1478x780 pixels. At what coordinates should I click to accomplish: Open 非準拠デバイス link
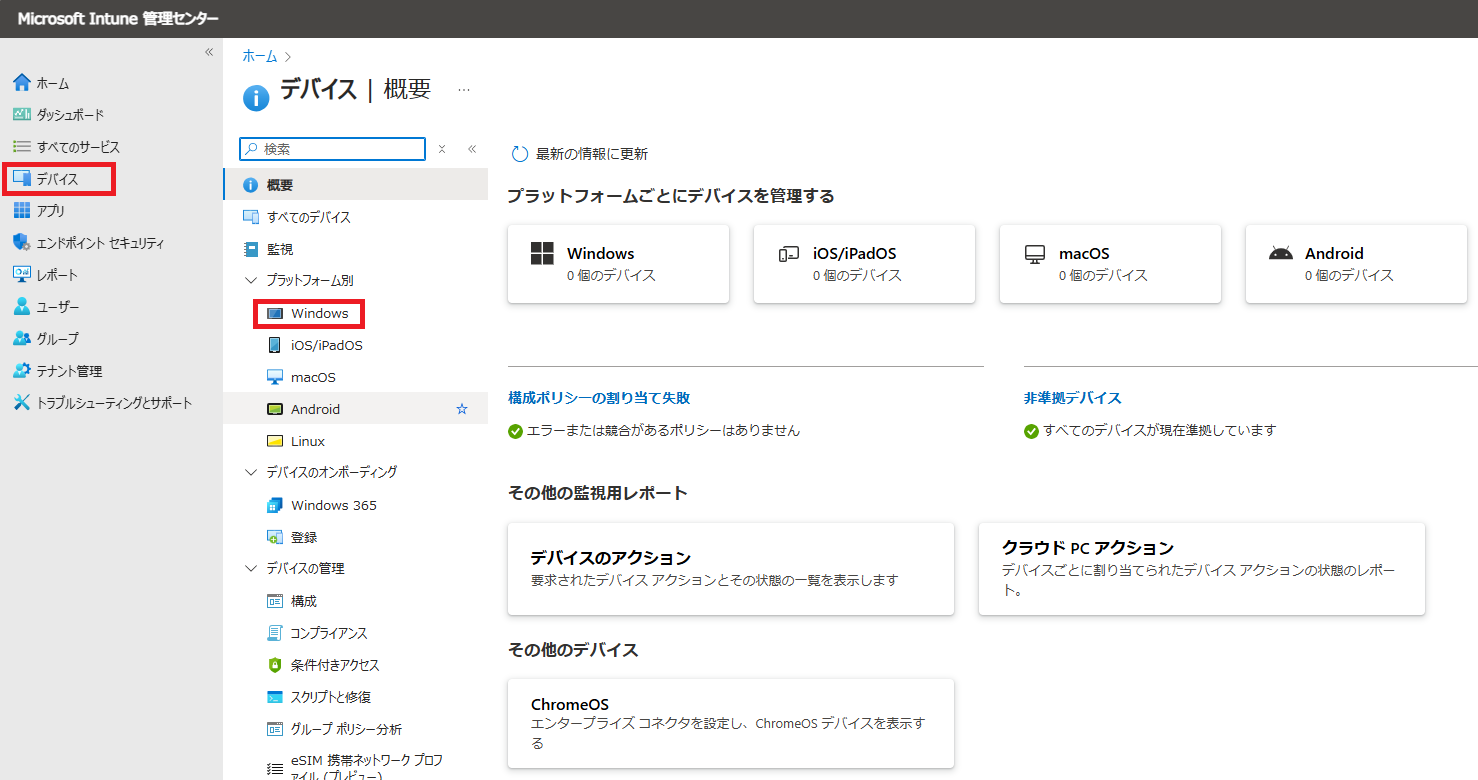pos(1073,398)
